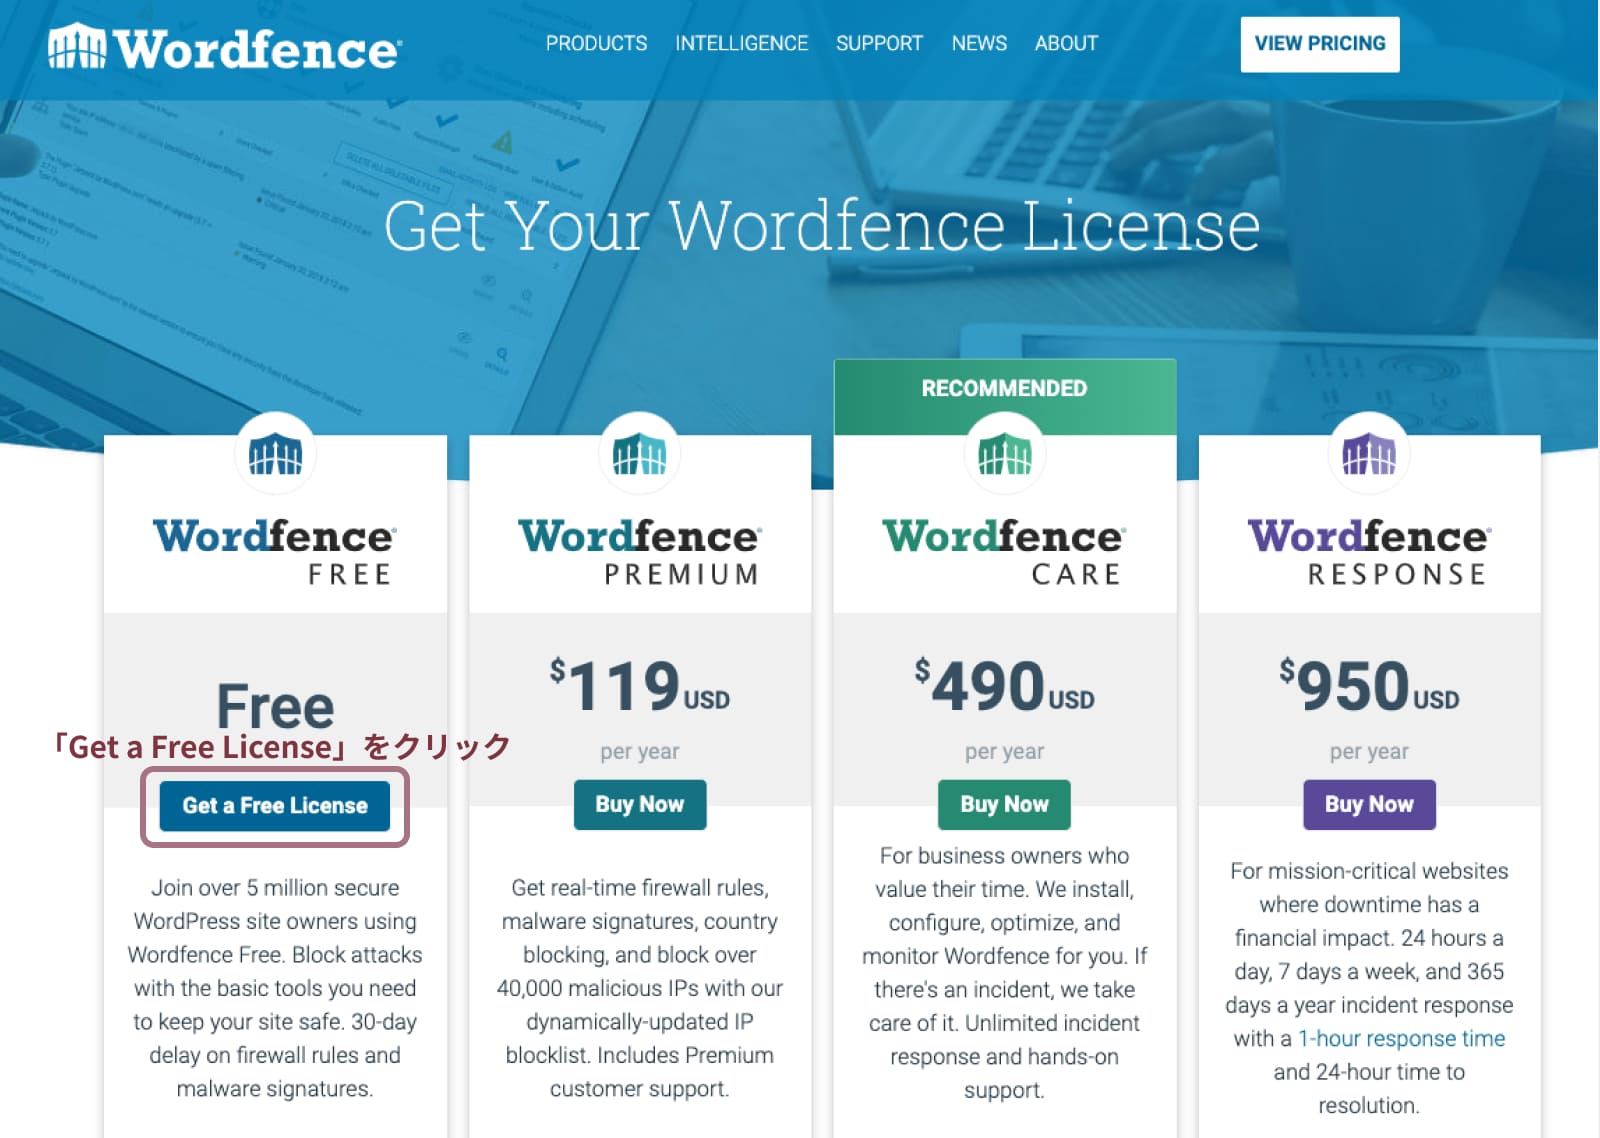The height and width of the screenshot is (1138, 1600).
Task: Click the Wordfence PREMIUM plan title
Action: [640, 551]
